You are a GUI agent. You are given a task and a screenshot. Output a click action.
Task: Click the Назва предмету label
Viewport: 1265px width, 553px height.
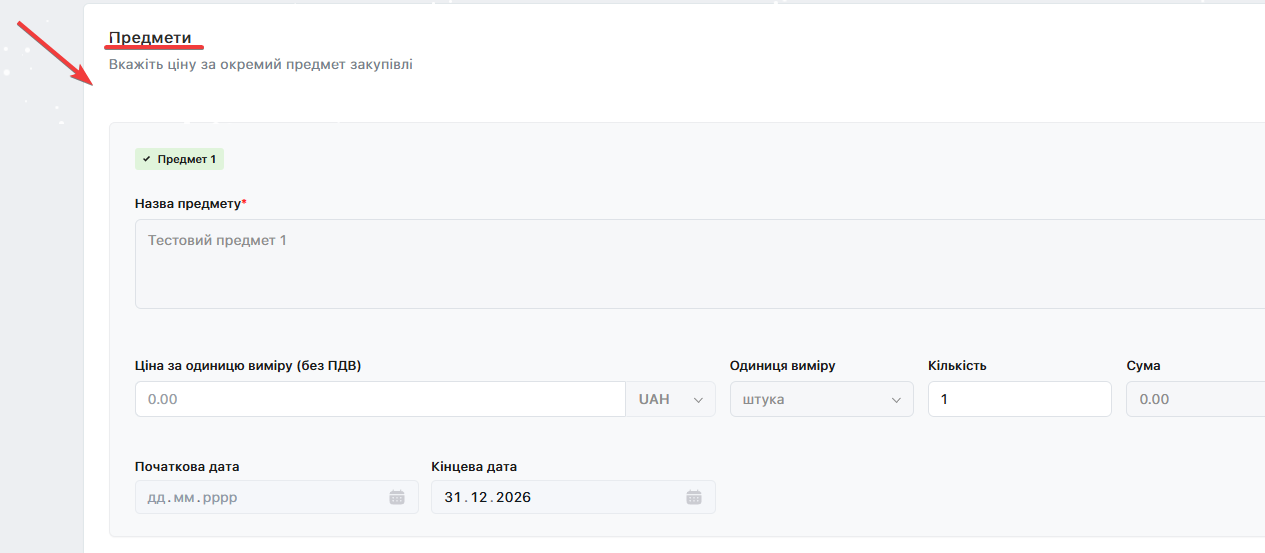(188, 204)
